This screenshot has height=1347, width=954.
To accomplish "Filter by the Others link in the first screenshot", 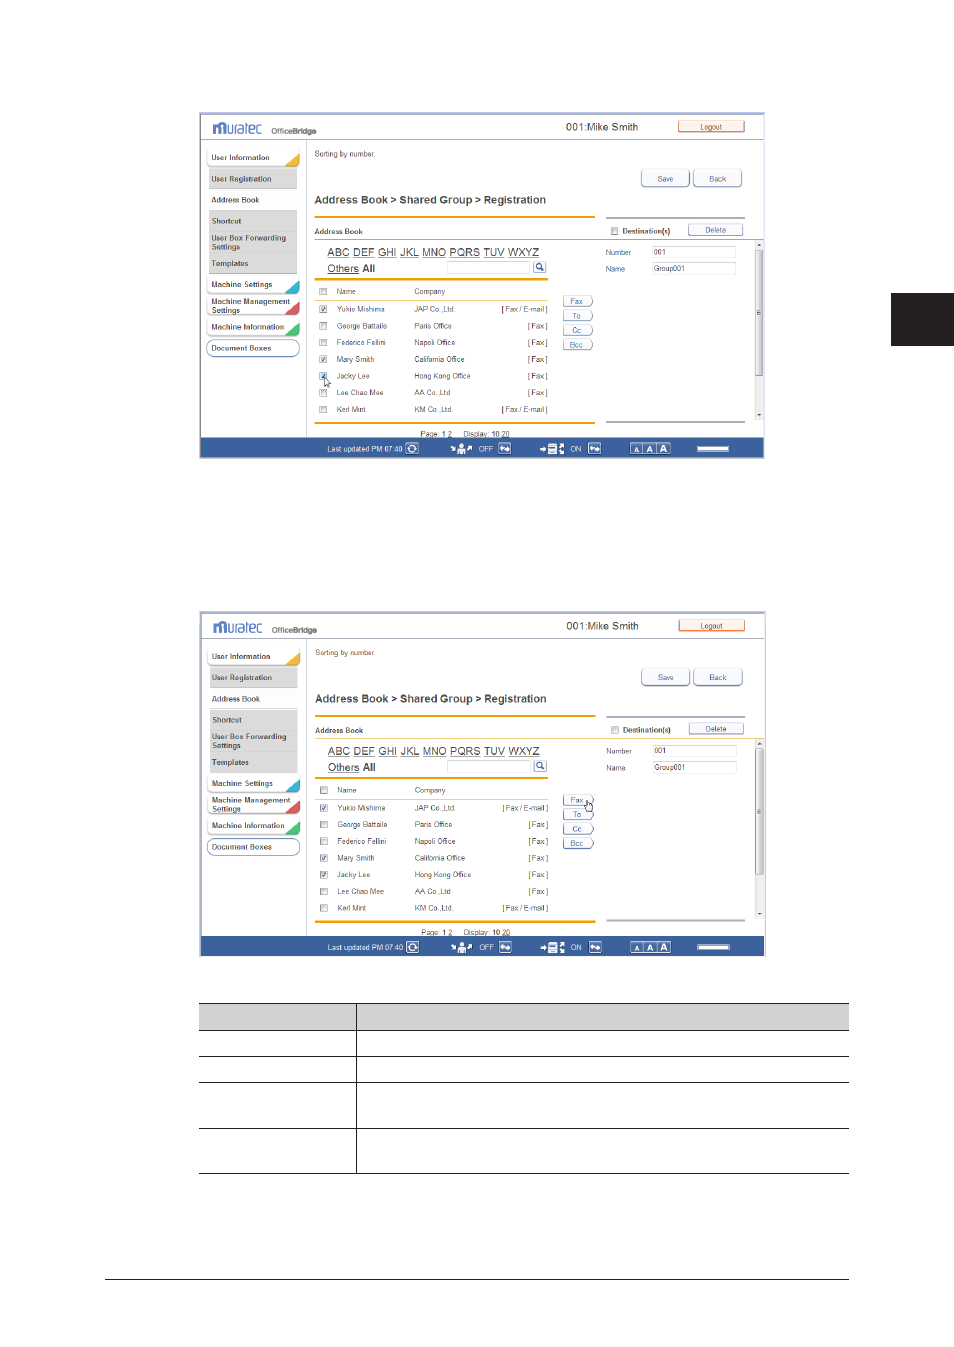I will pyautogui.click(x=343, y=269).
